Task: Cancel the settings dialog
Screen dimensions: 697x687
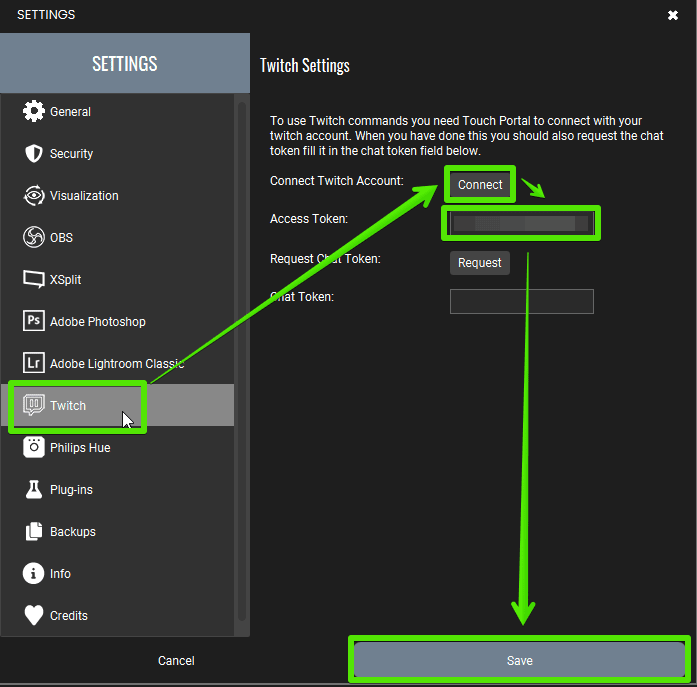Action: [x=176, y=661]
